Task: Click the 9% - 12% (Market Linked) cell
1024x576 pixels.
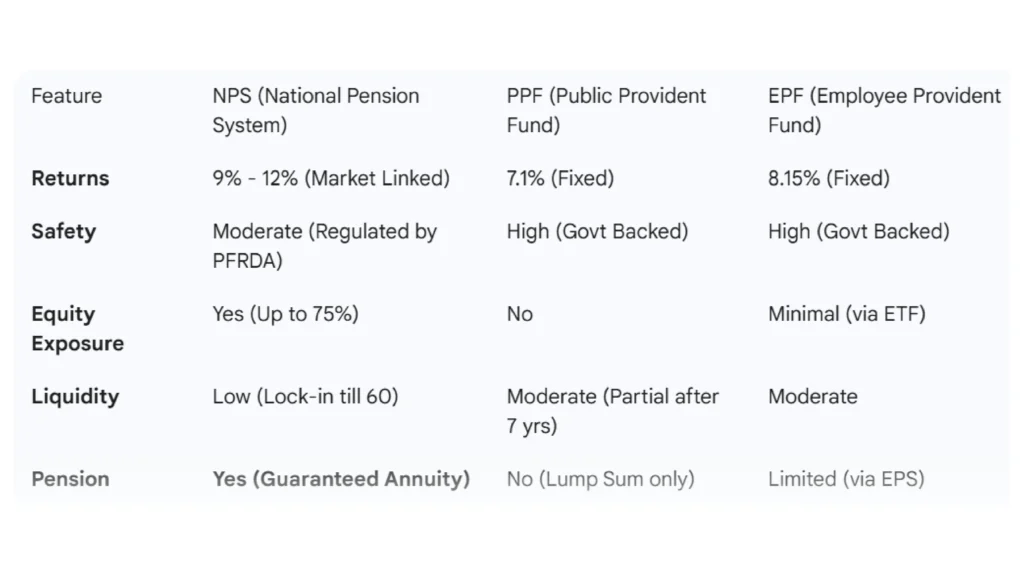Action: click(x=331, y=179)
